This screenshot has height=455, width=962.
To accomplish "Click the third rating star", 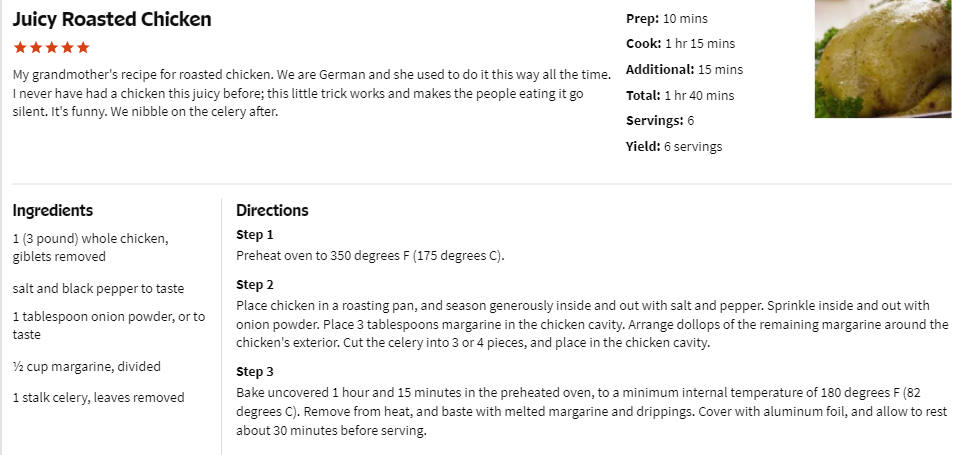I will 52,47.
